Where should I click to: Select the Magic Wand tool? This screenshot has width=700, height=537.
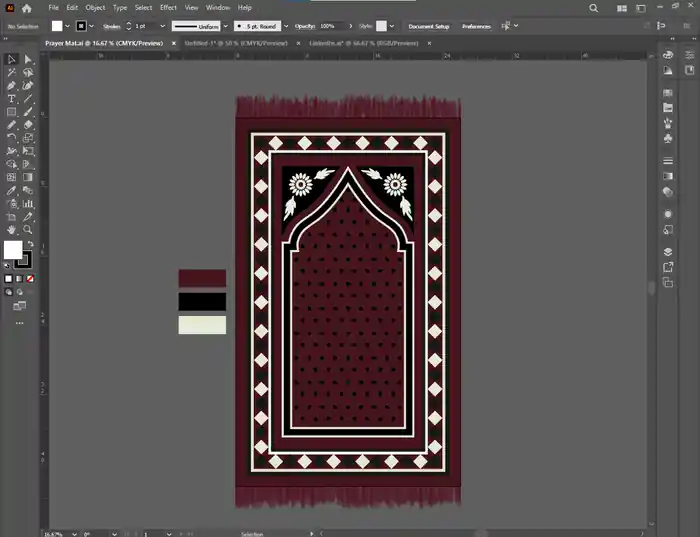(12, 72)
